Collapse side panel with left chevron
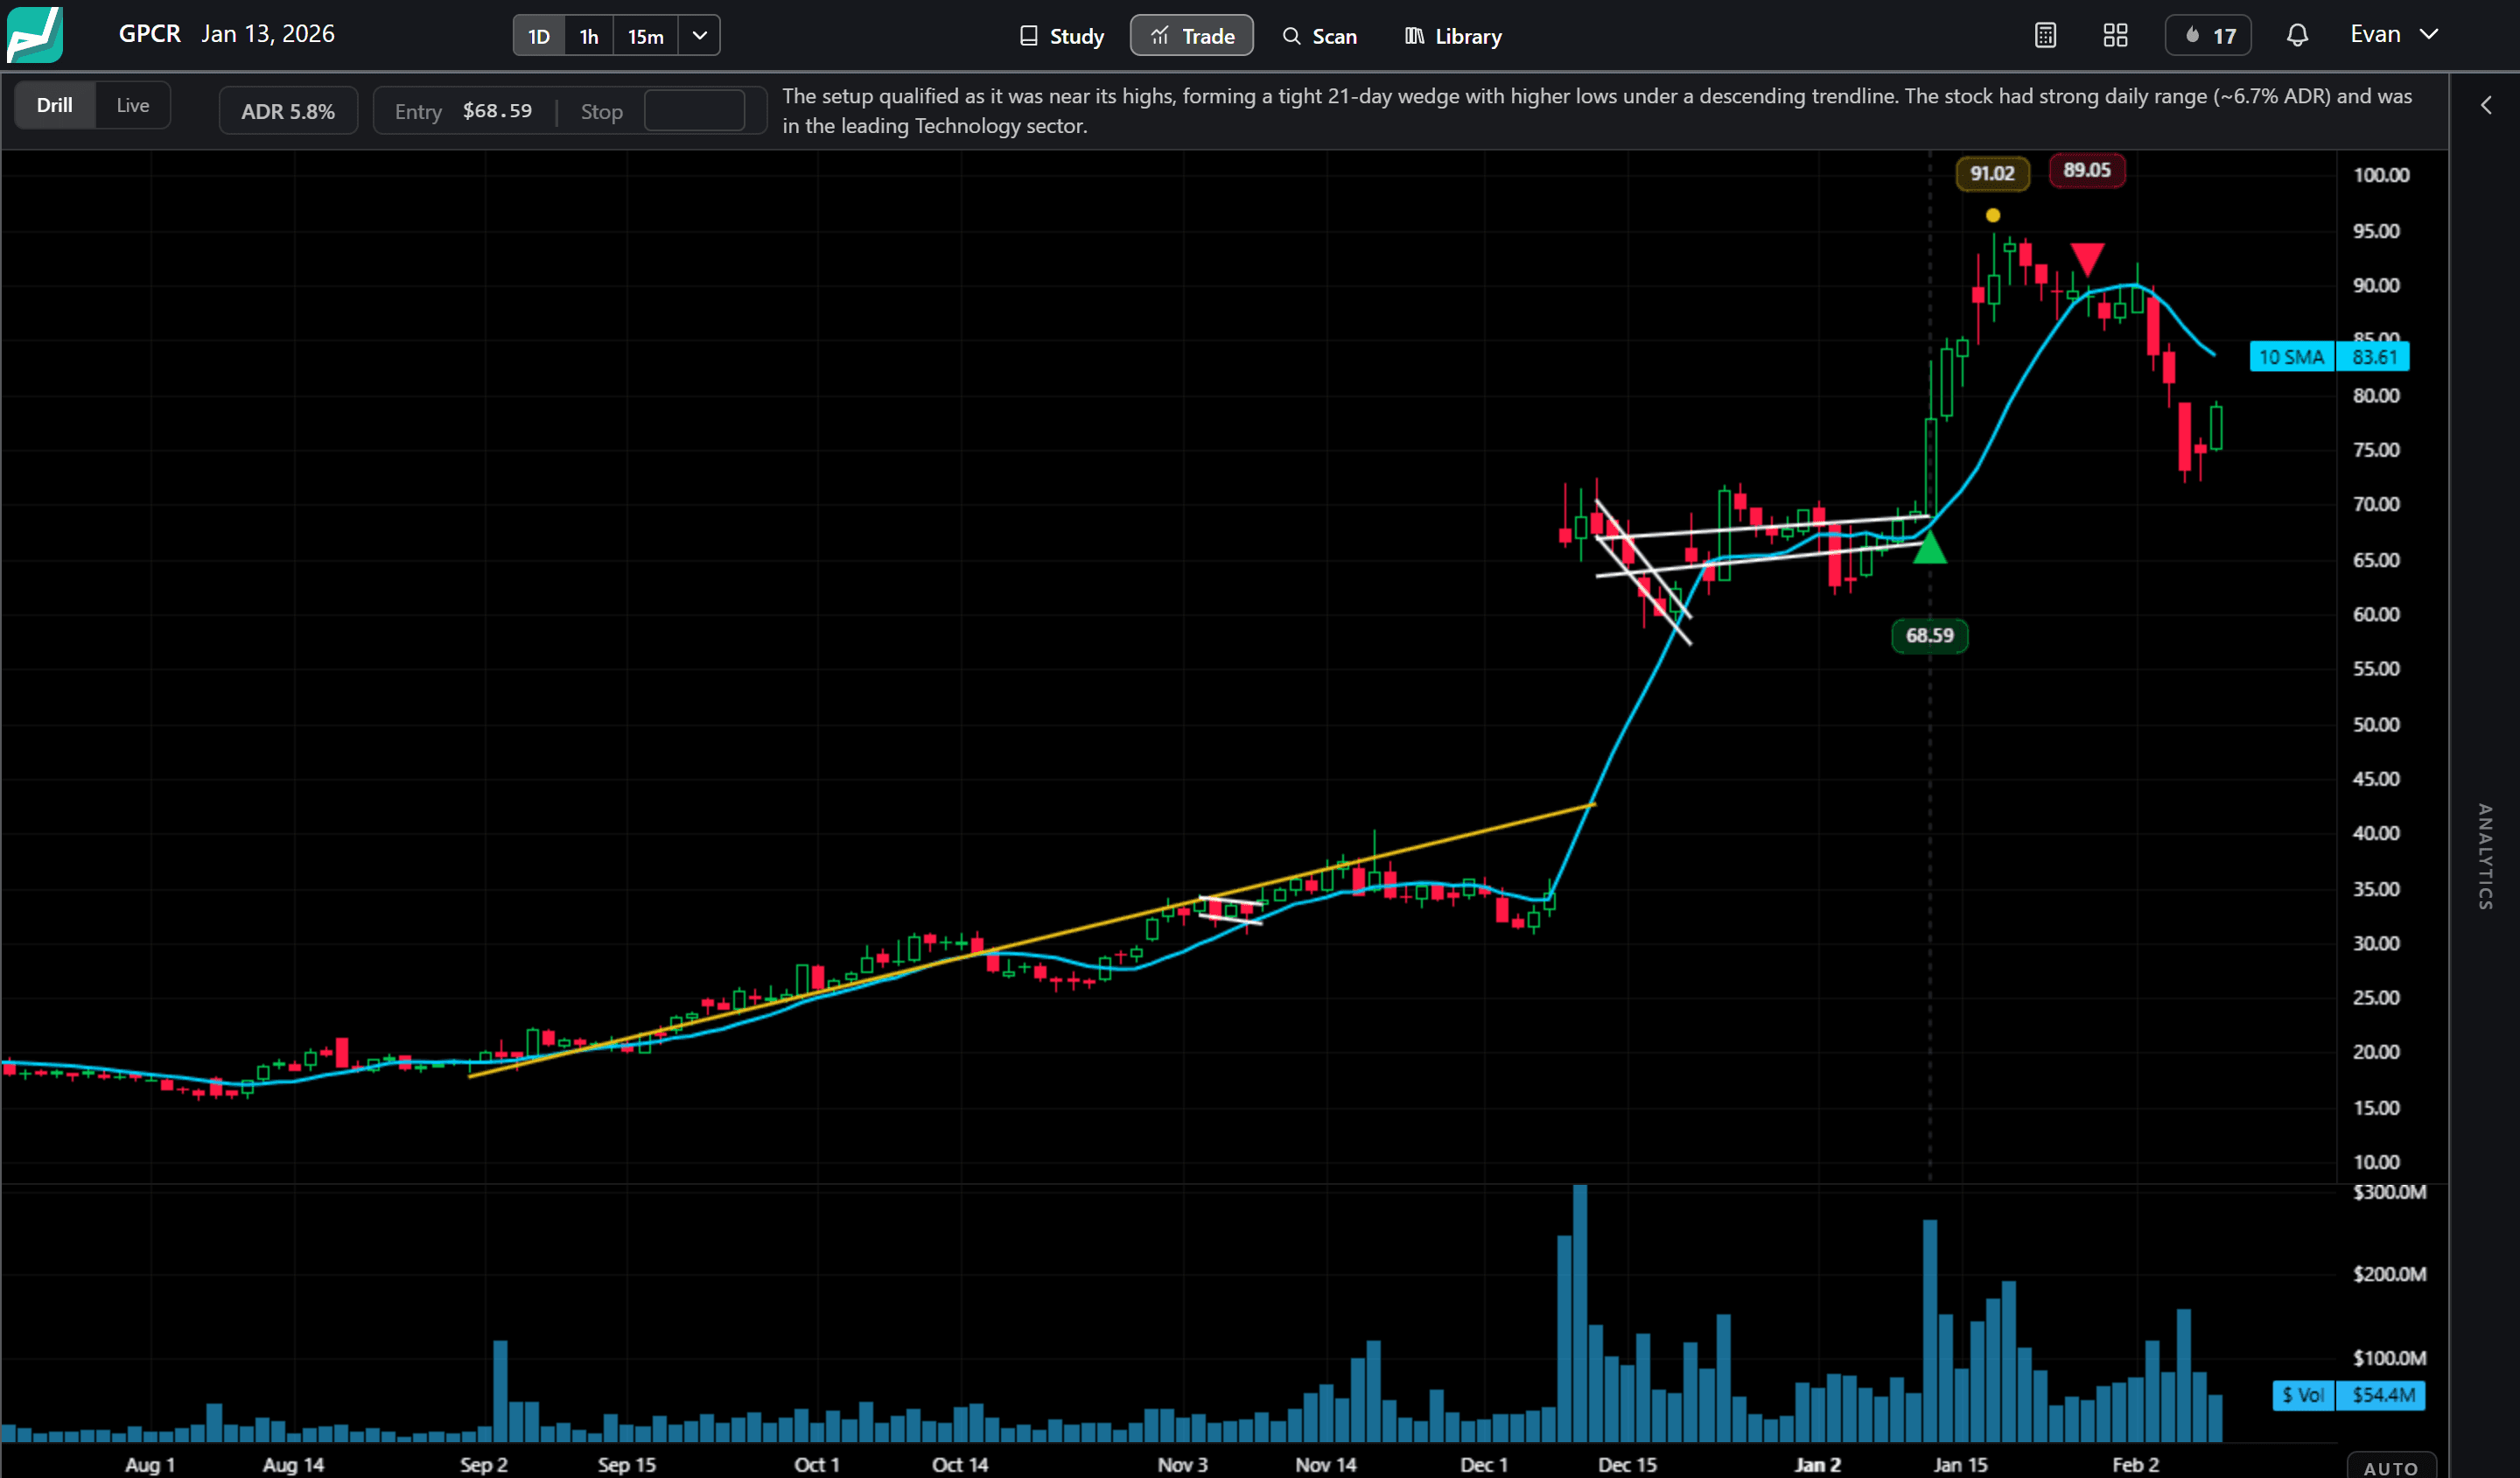 point(2486,105)
